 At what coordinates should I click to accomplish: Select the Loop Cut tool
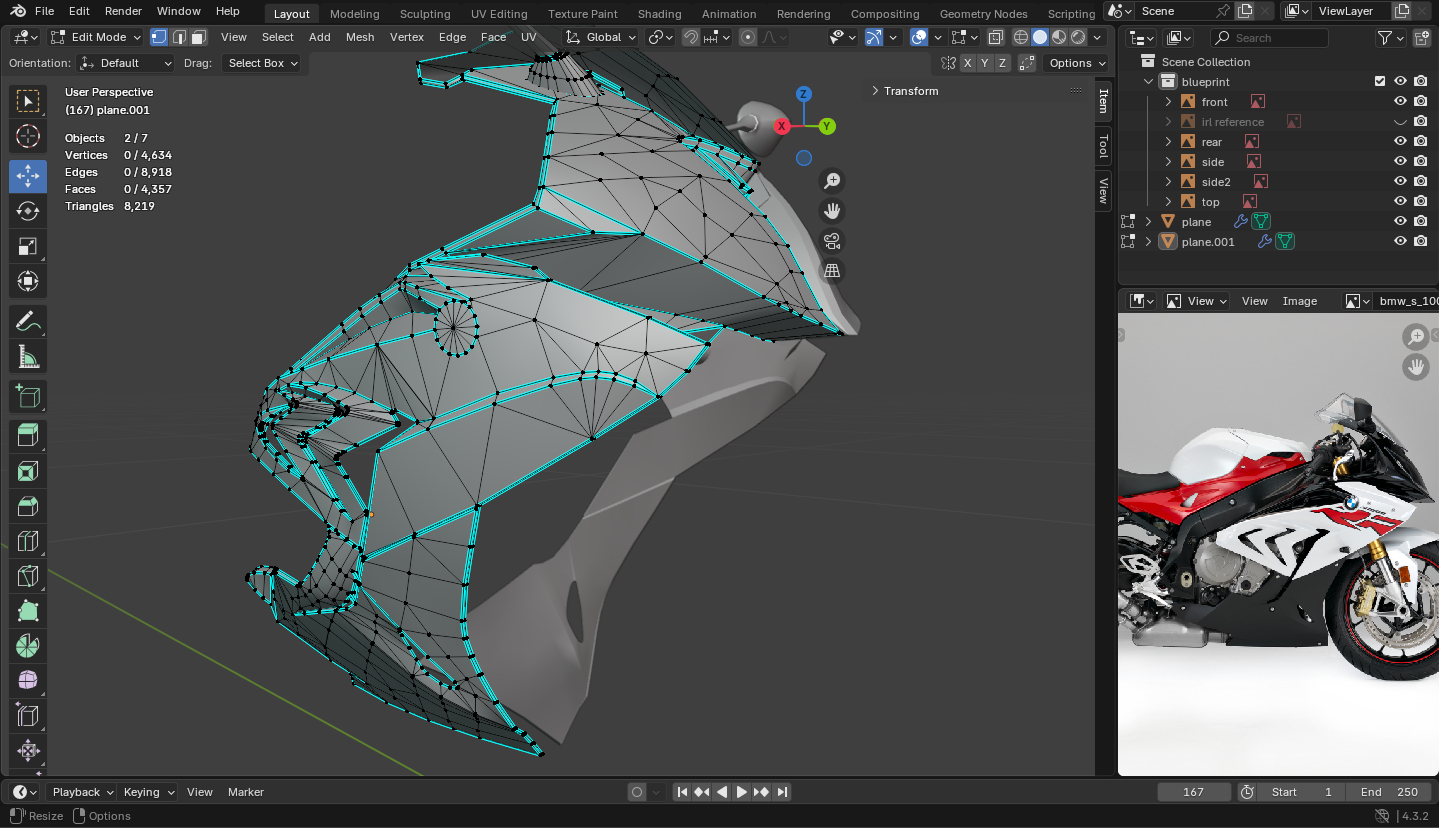(28, 542)
